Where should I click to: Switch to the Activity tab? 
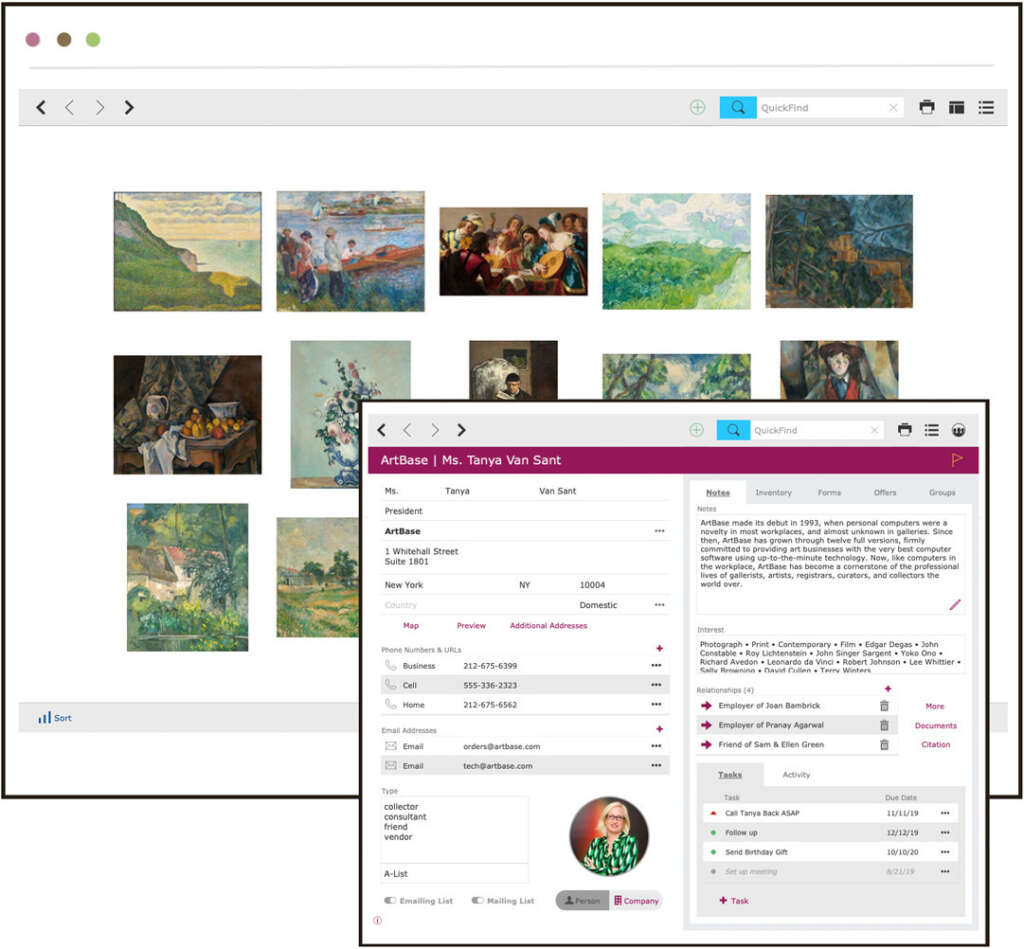(x=796, y=775)
